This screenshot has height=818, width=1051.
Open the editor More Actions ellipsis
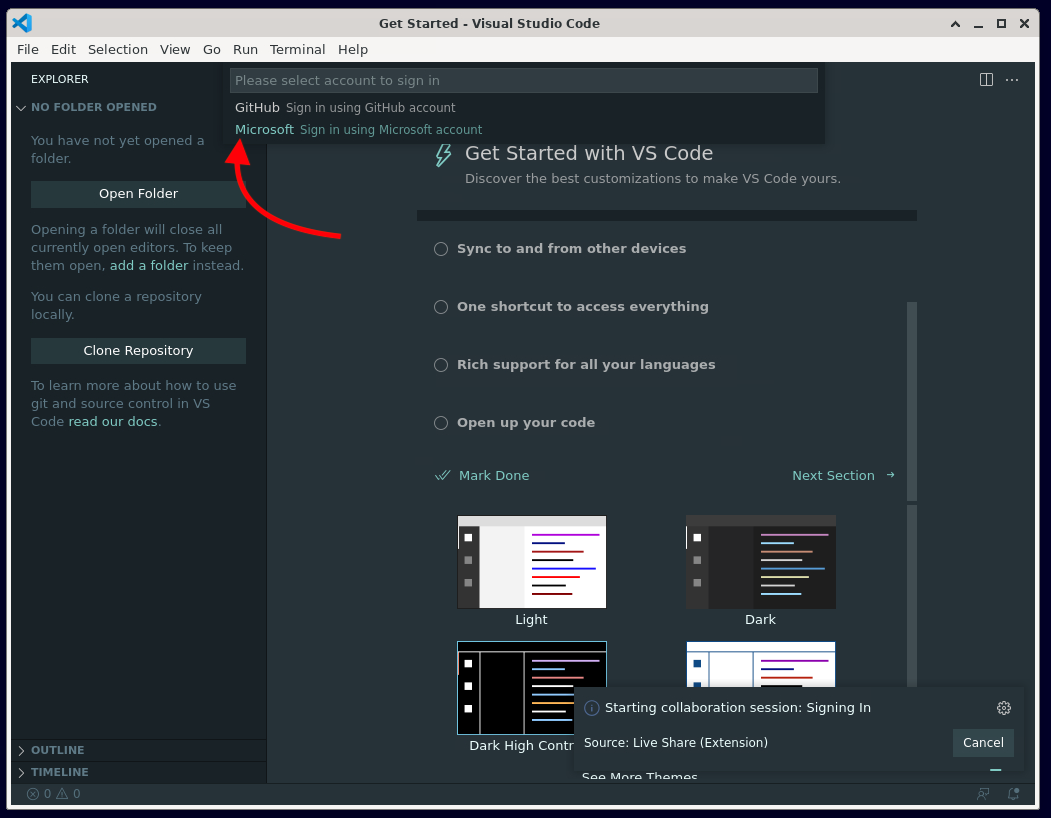[x=1012, y=80]
